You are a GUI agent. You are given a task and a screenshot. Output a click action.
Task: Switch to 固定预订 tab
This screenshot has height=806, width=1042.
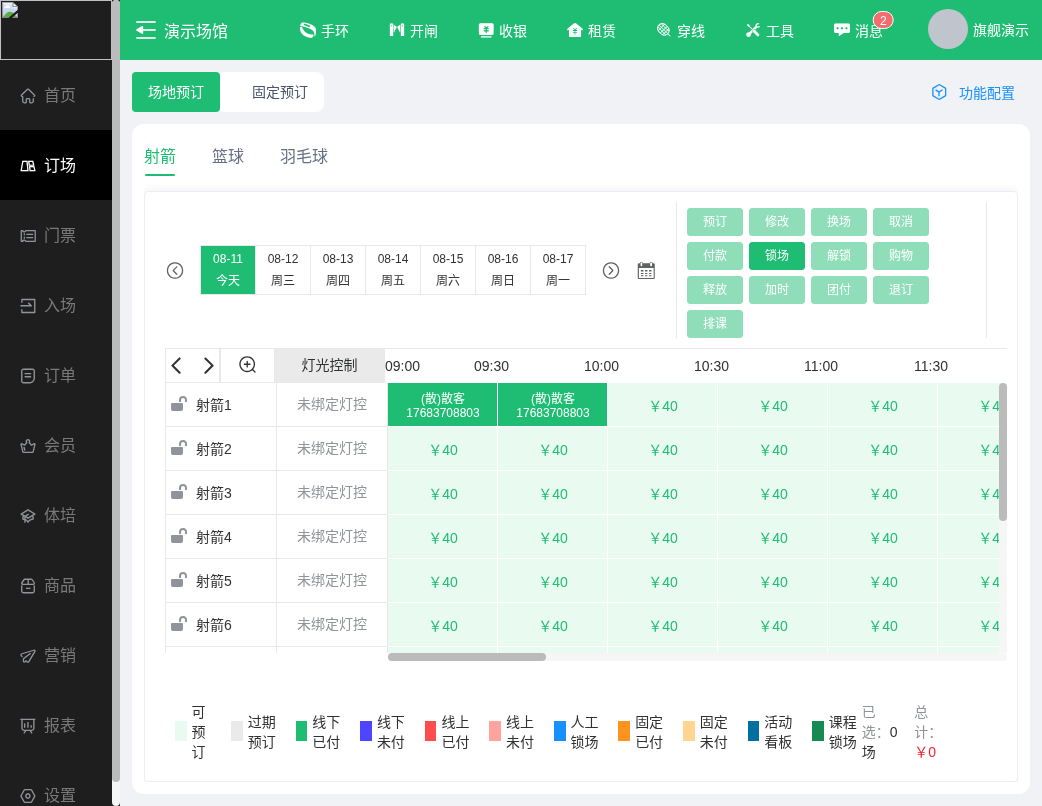[280, 92]
